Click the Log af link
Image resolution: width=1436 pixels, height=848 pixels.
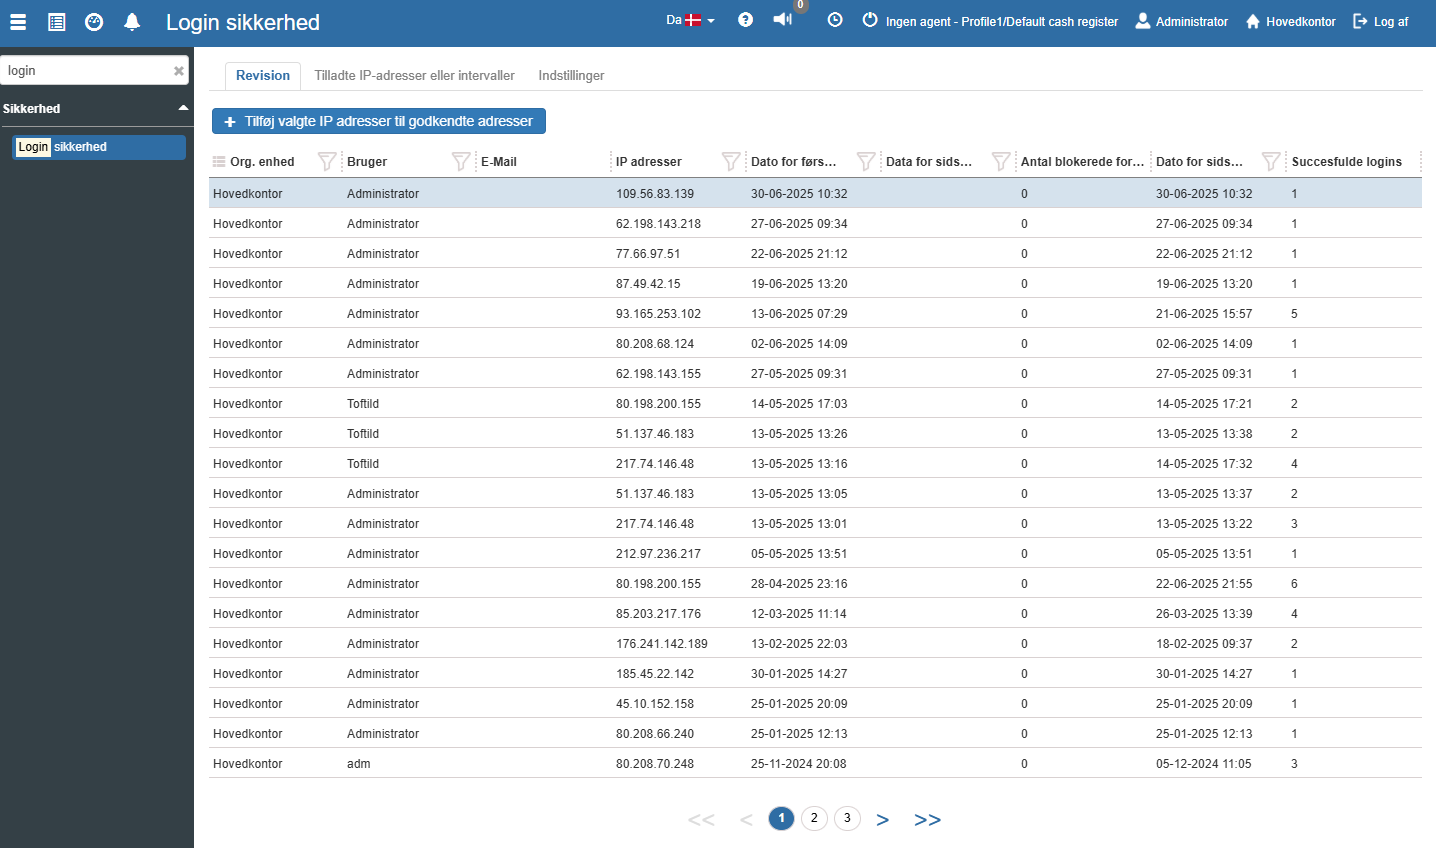(x=1381, y=21)
